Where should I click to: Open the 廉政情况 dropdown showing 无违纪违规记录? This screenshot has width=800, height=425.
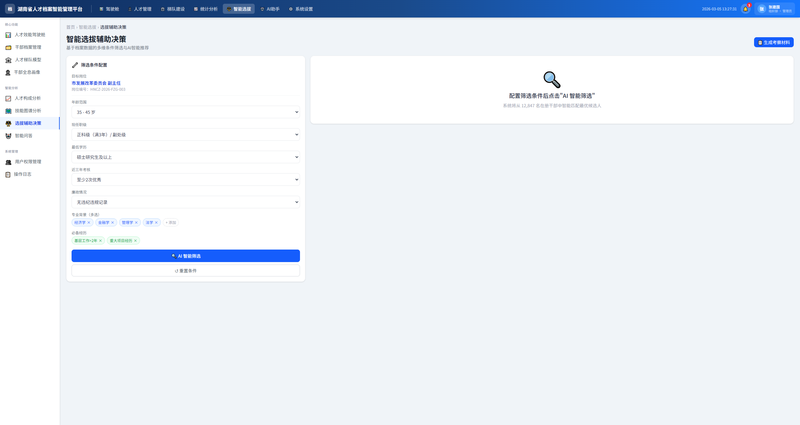point(186,202)
